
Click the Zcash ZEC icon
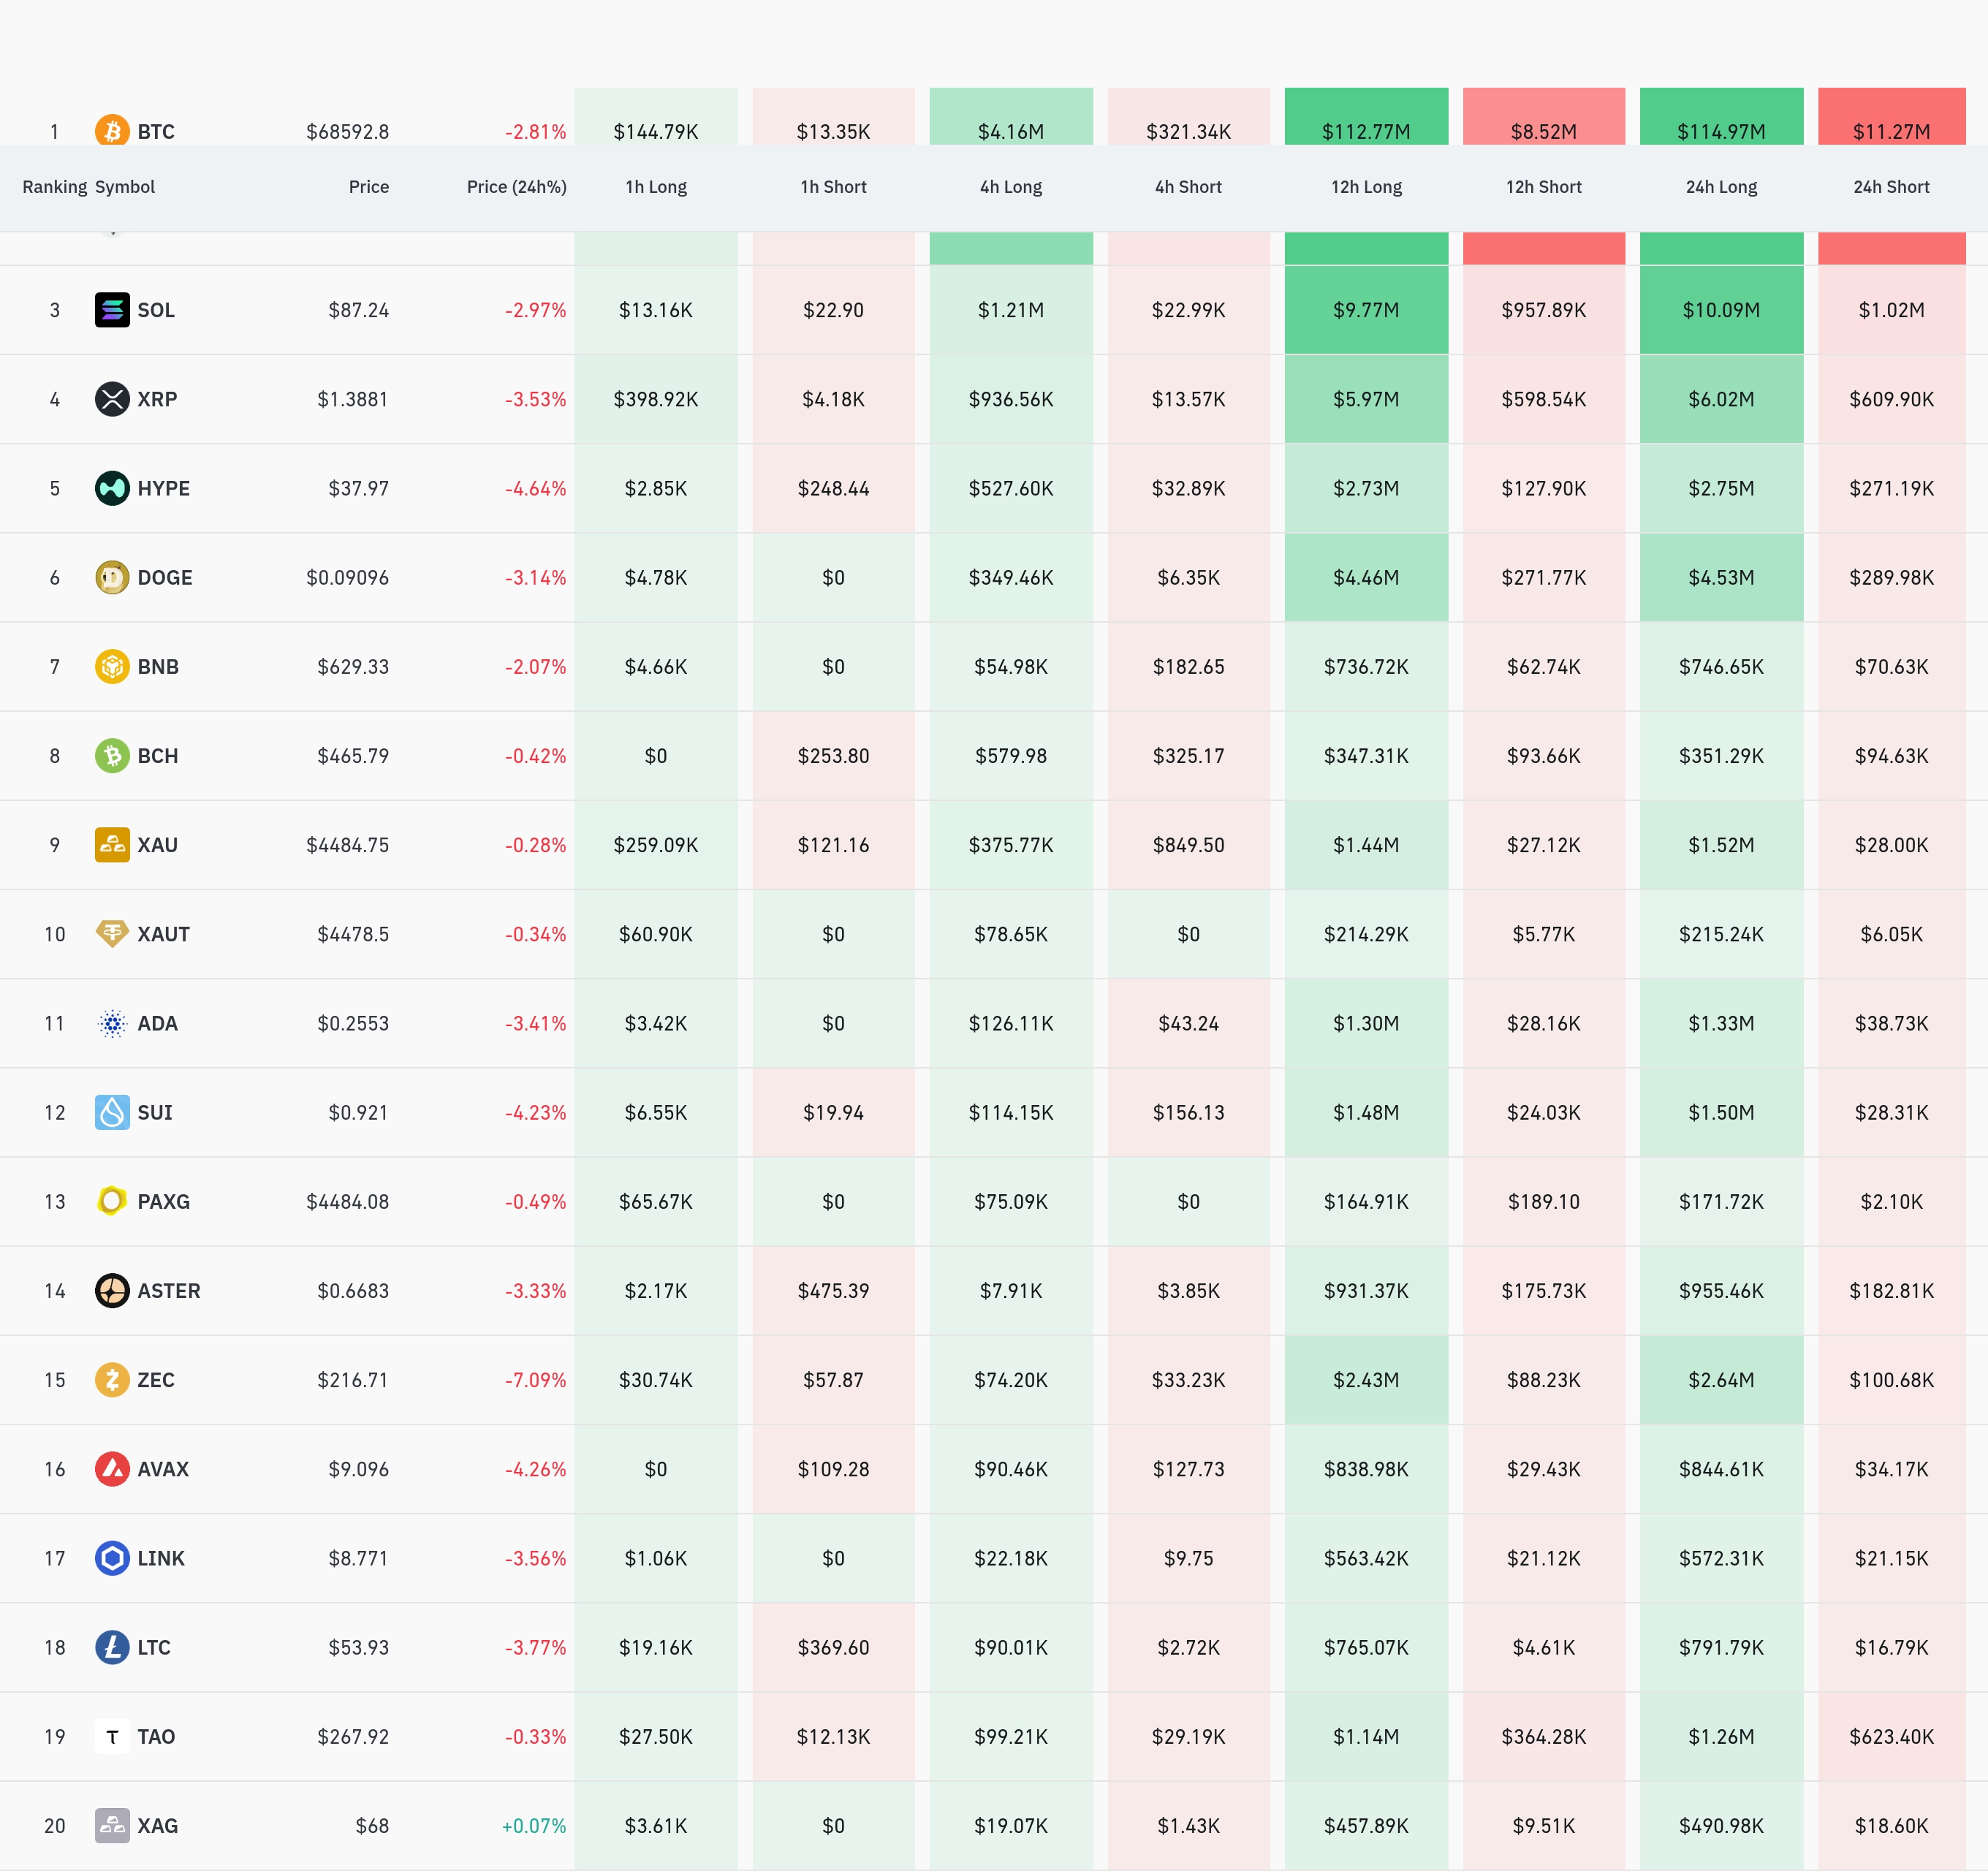(x=112, y=1380)
